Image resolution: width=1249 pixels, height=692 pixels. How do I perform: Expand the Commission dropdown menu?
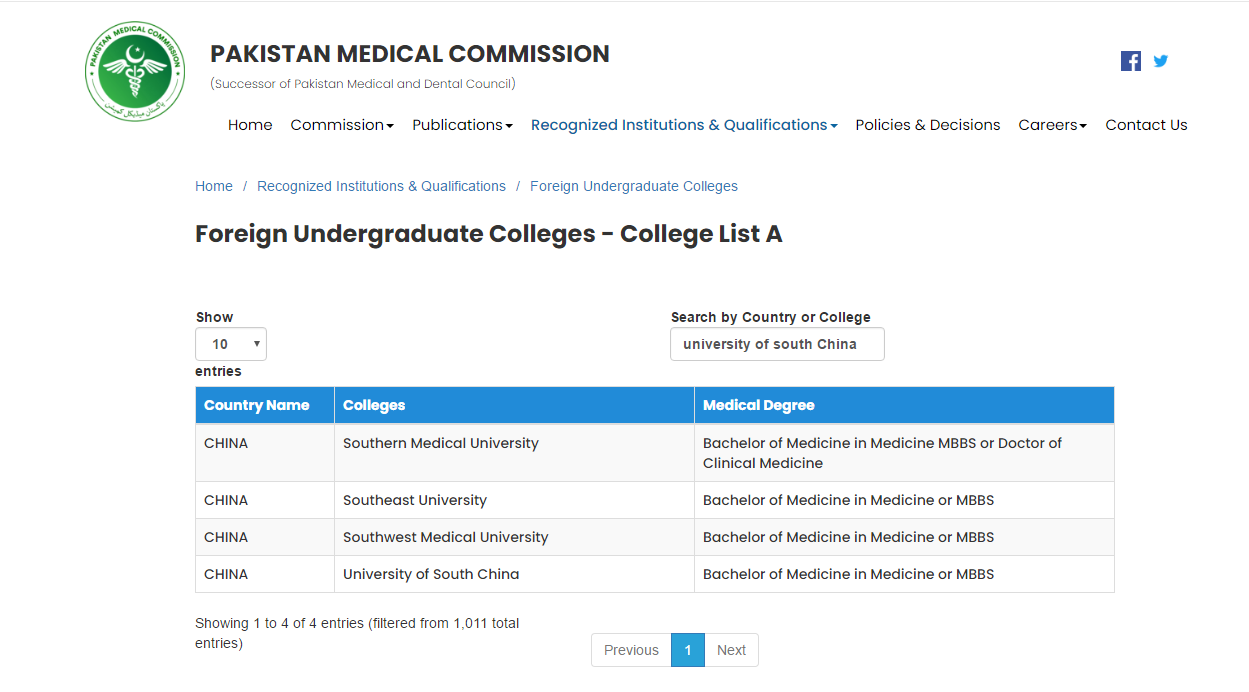coord(342,125)
